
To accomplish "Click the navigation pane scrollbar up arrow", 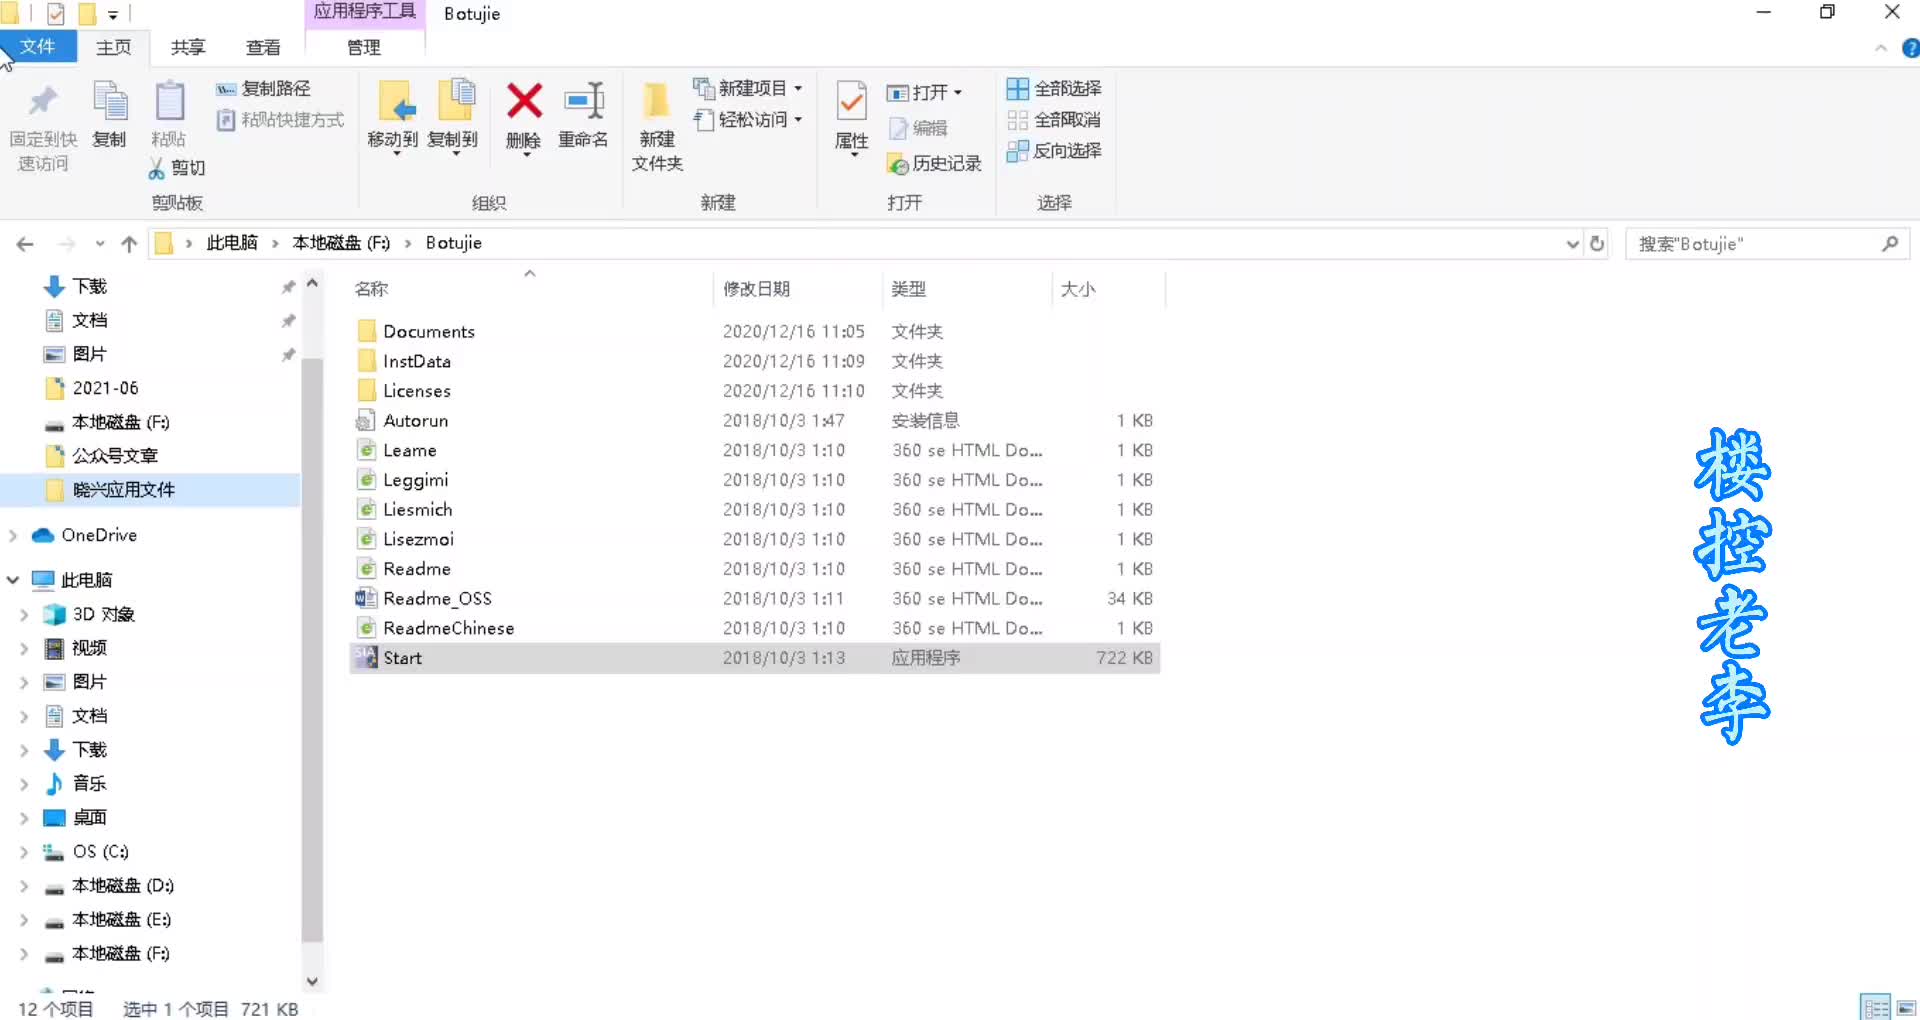I will click(x=312, y=284).
